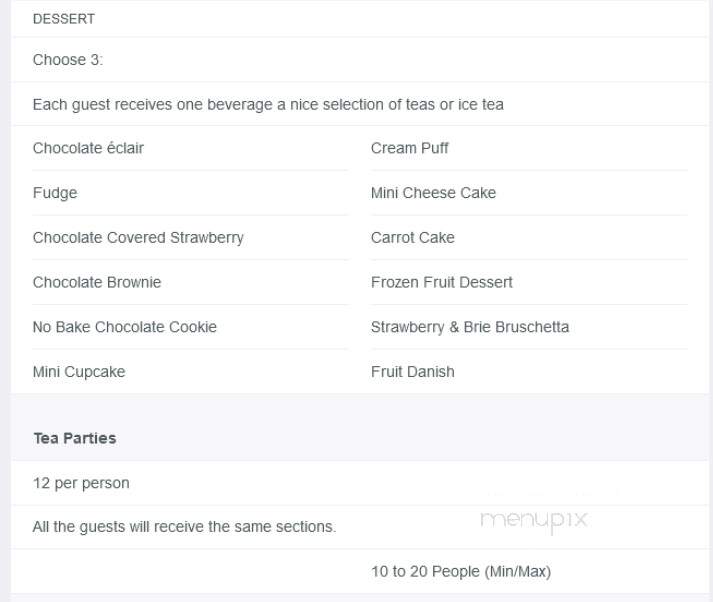Select the Fruit Danish entry
713x602 pixels.
[413, 372]
